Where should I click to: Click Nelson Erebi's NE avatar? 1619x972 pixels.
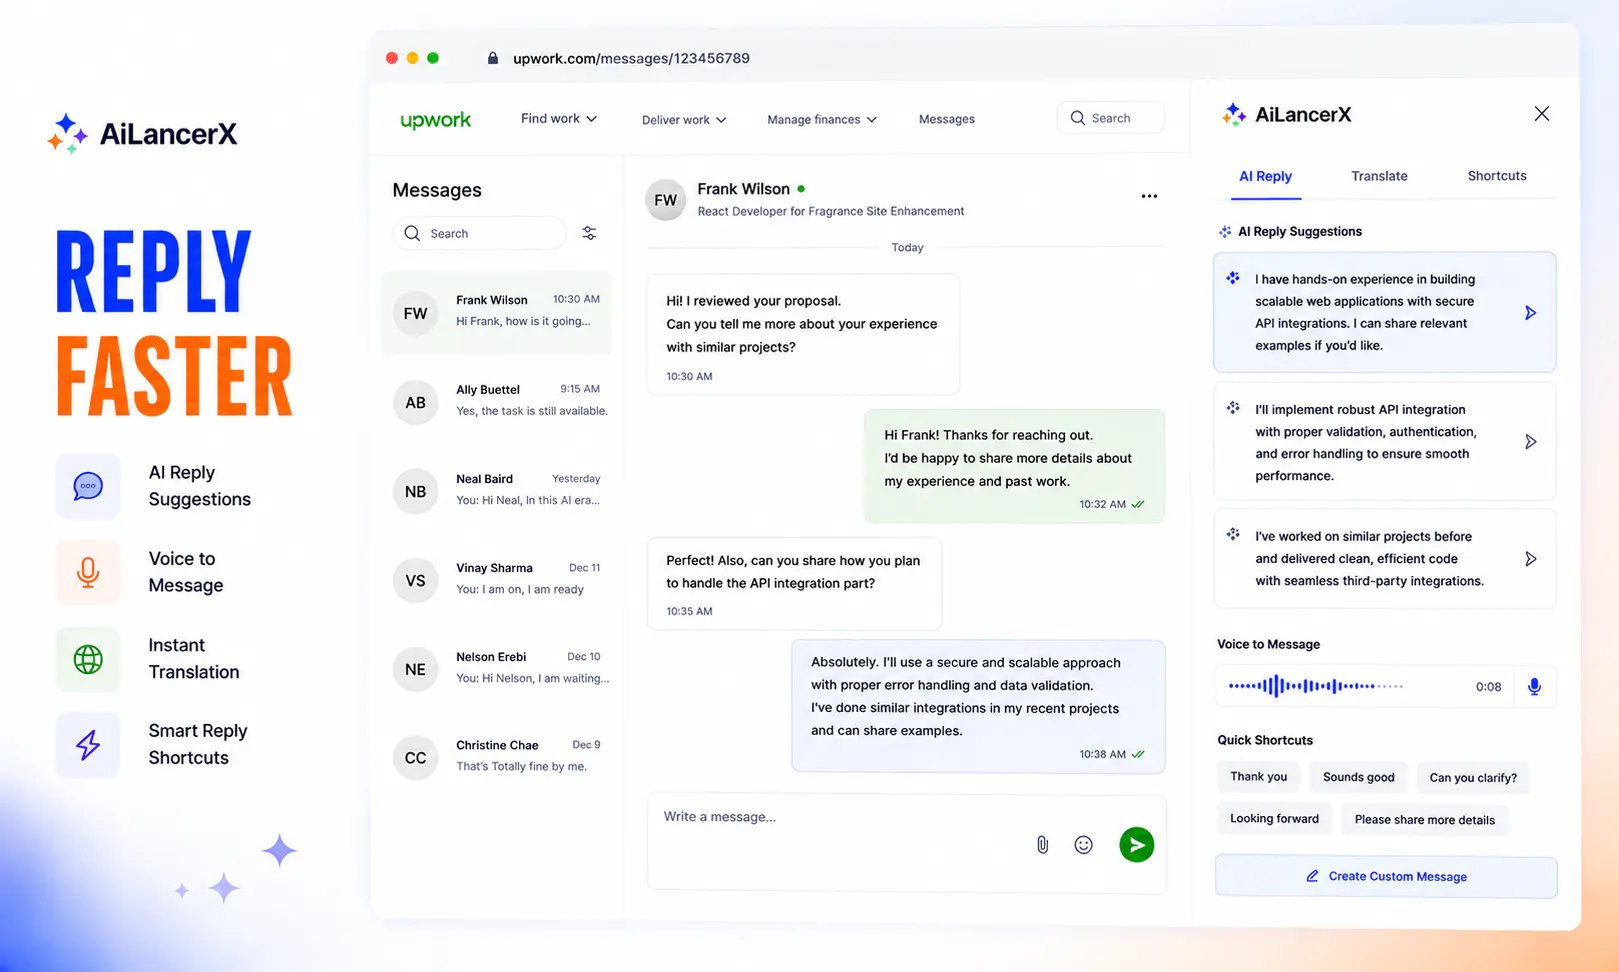tap(415, 669)
